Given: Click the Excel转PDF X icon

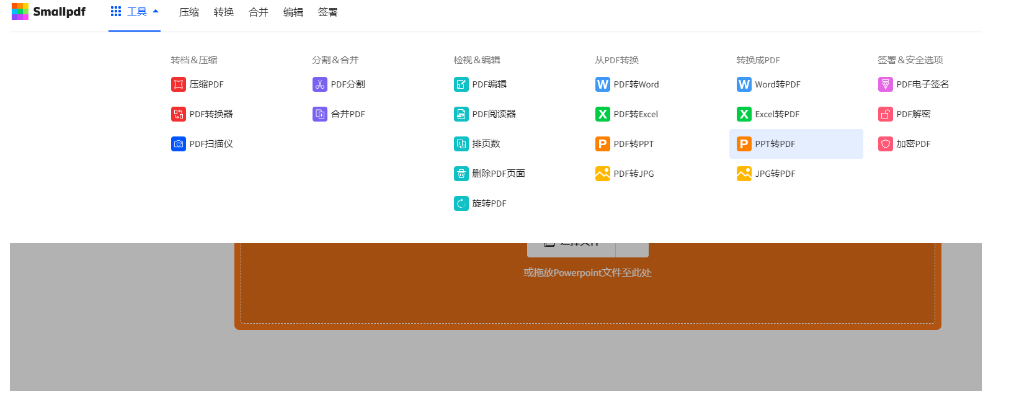Looking at the screenshot, I should pyautogui.click(x=744, y=114).
